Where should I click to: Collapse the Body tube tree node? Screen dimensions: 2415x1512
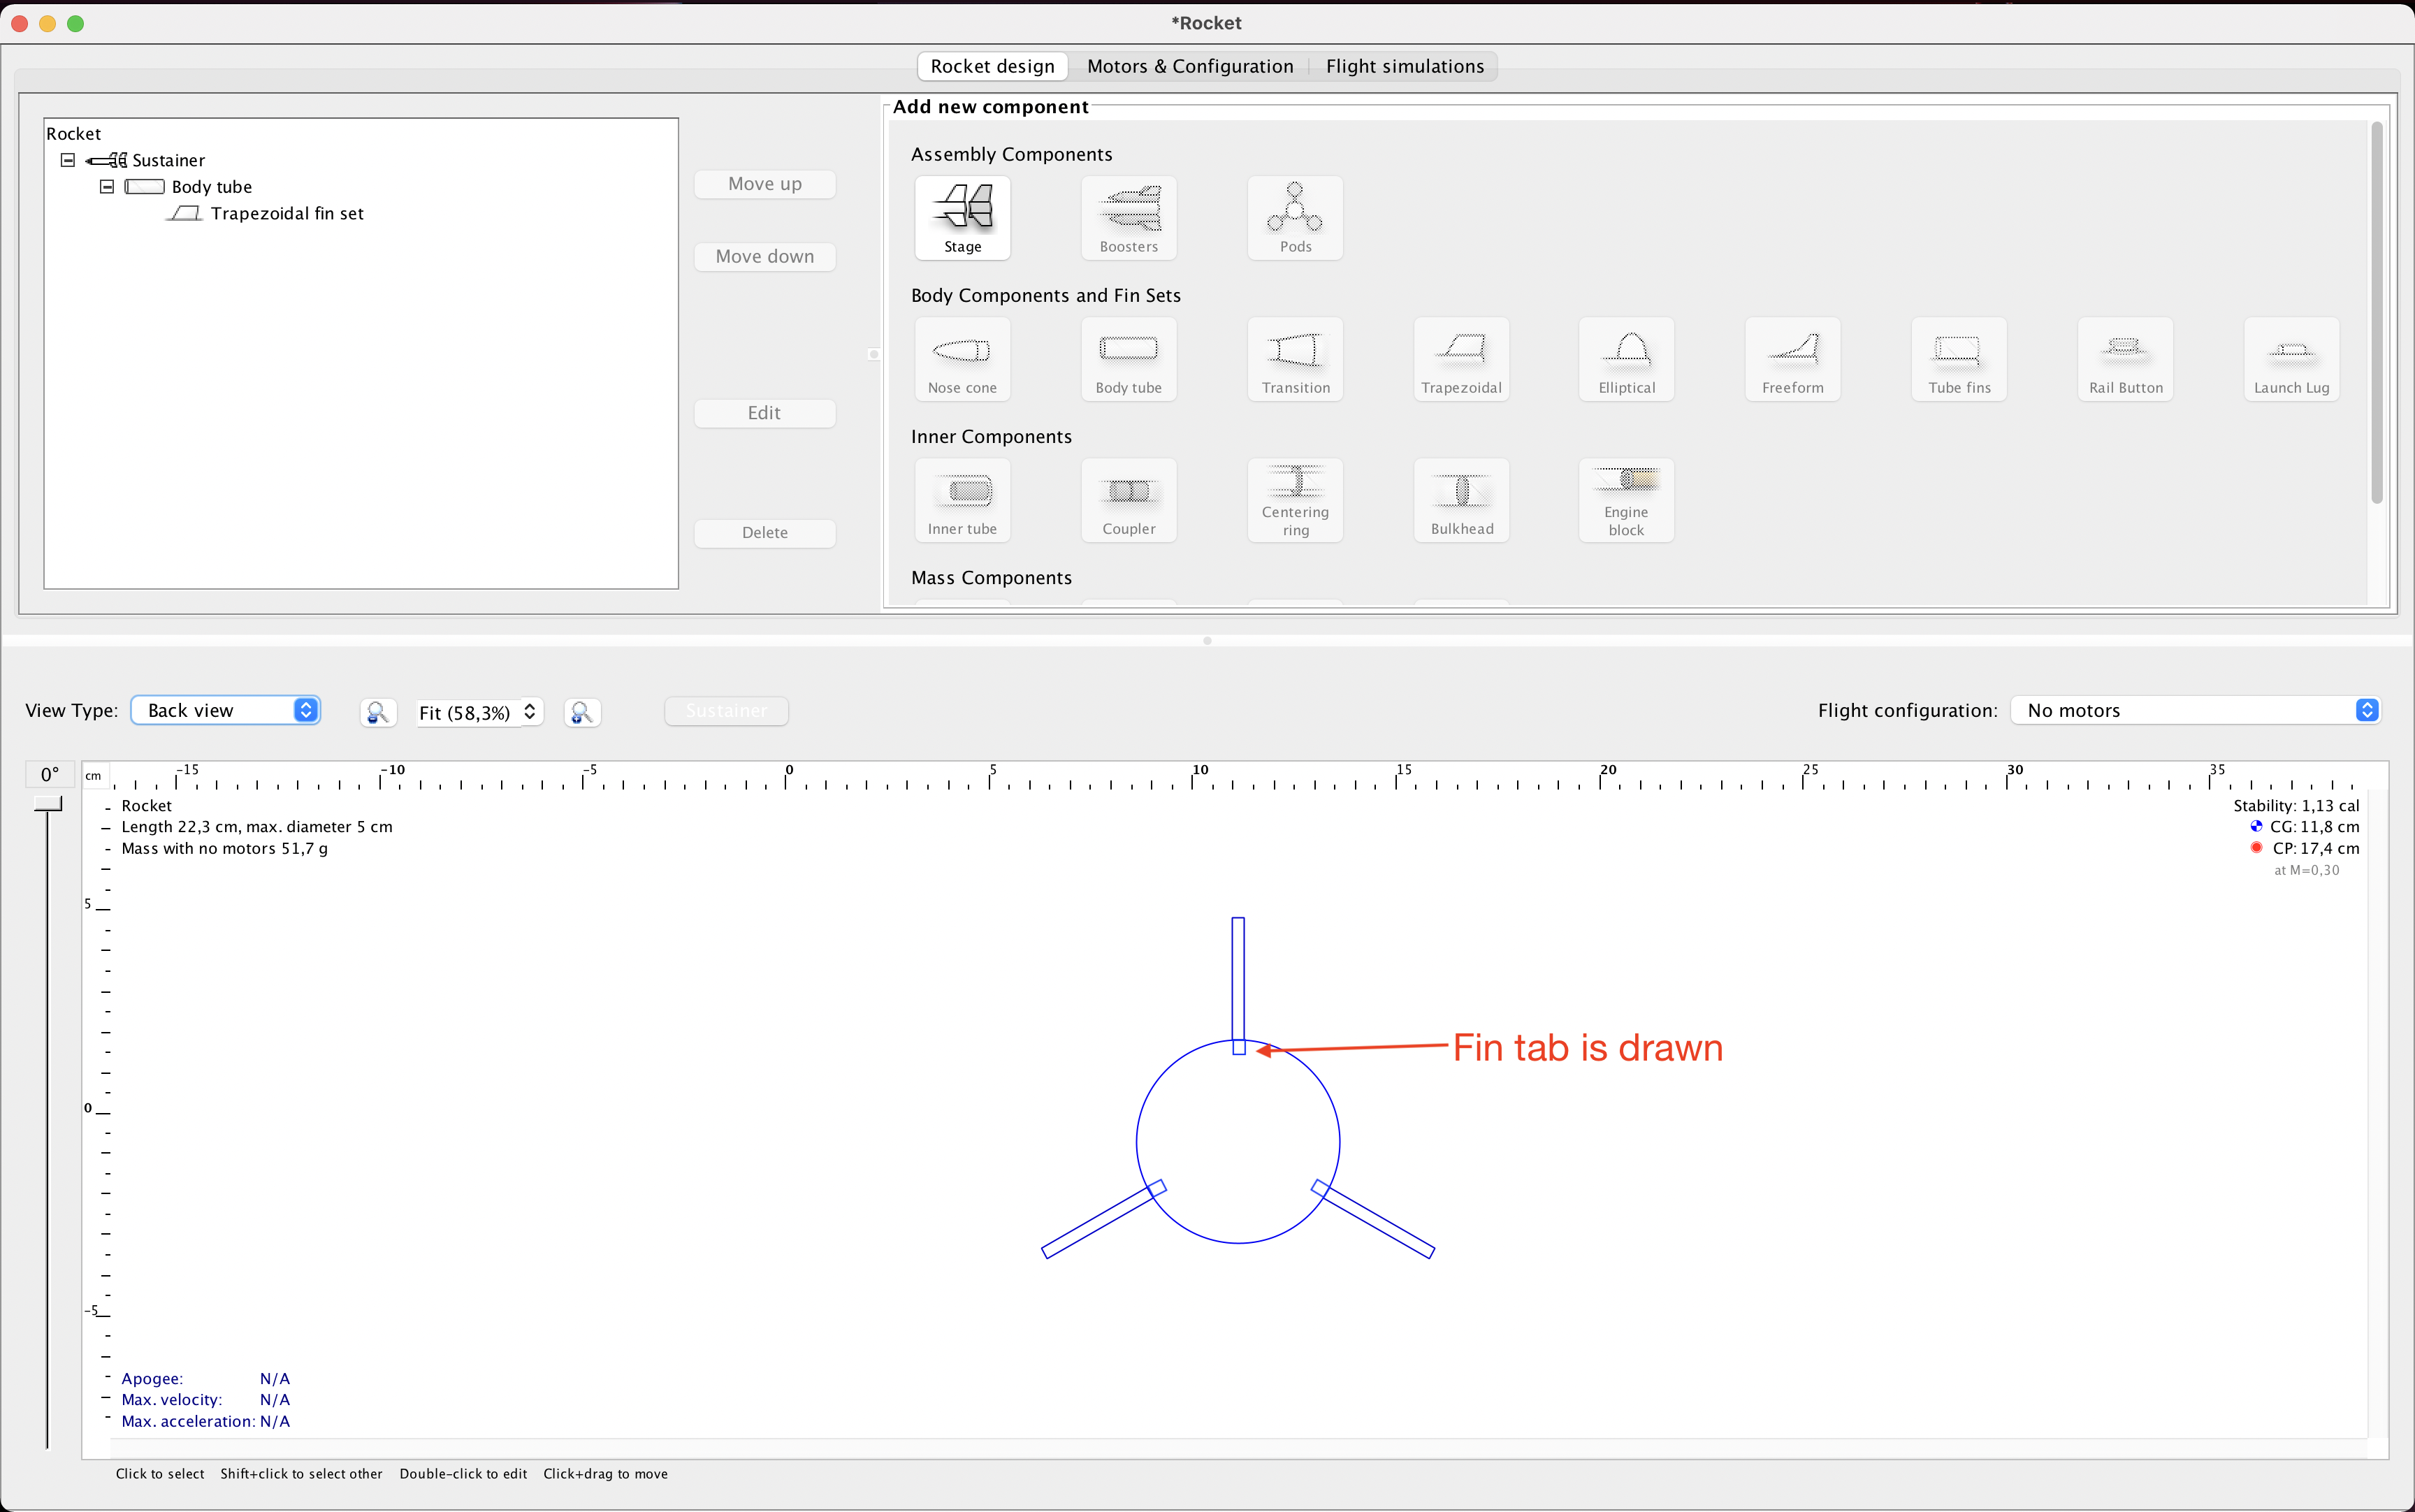tap(107, 187)
